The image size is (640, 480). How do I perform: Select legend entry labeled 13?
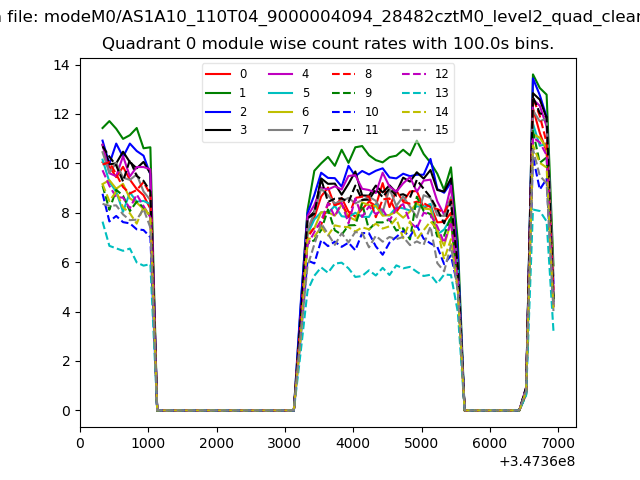pyautogui.click(x=441, y=93)
